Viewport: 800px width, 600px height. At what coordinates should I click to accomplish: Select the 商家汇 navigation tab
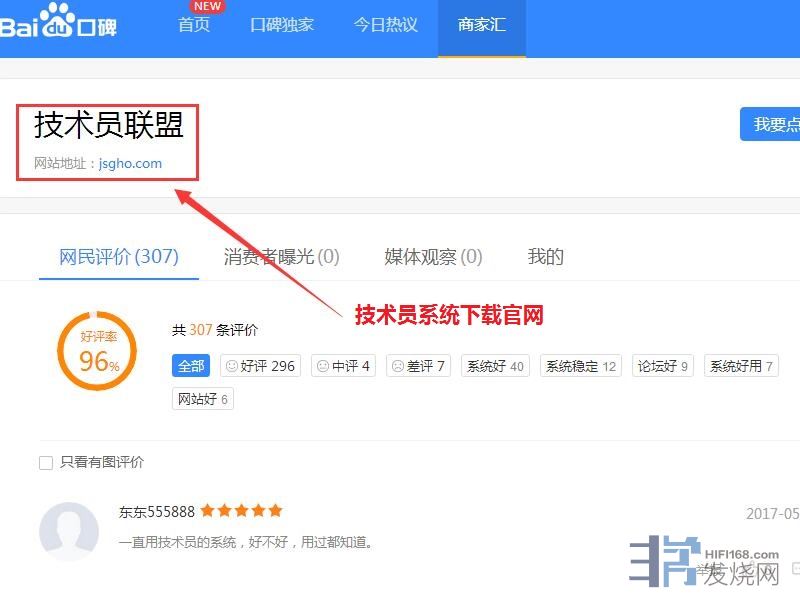tap(482, 25)
